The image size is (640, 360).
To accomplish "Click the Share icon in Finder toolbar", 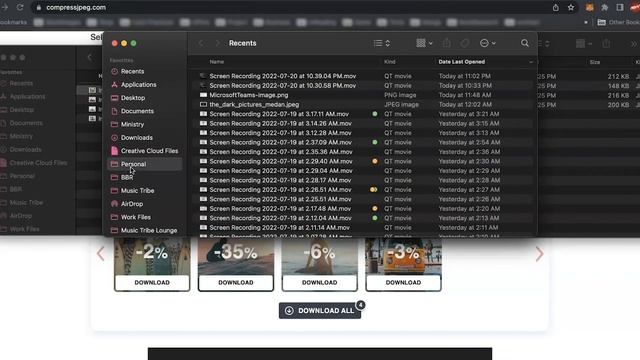I will 447,43.
